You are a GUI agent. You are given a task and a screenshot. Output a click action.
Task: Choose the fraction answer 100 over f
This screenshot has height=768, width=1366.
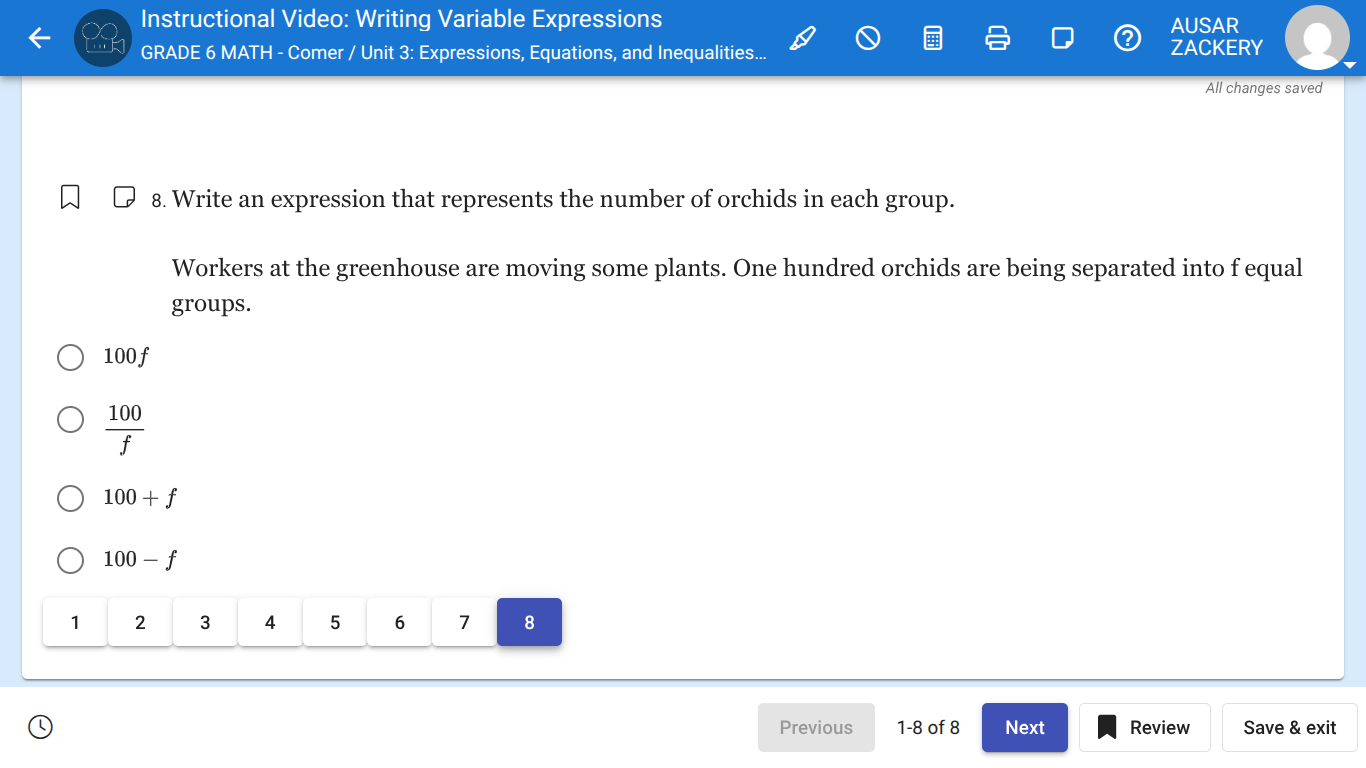(70, 419)
